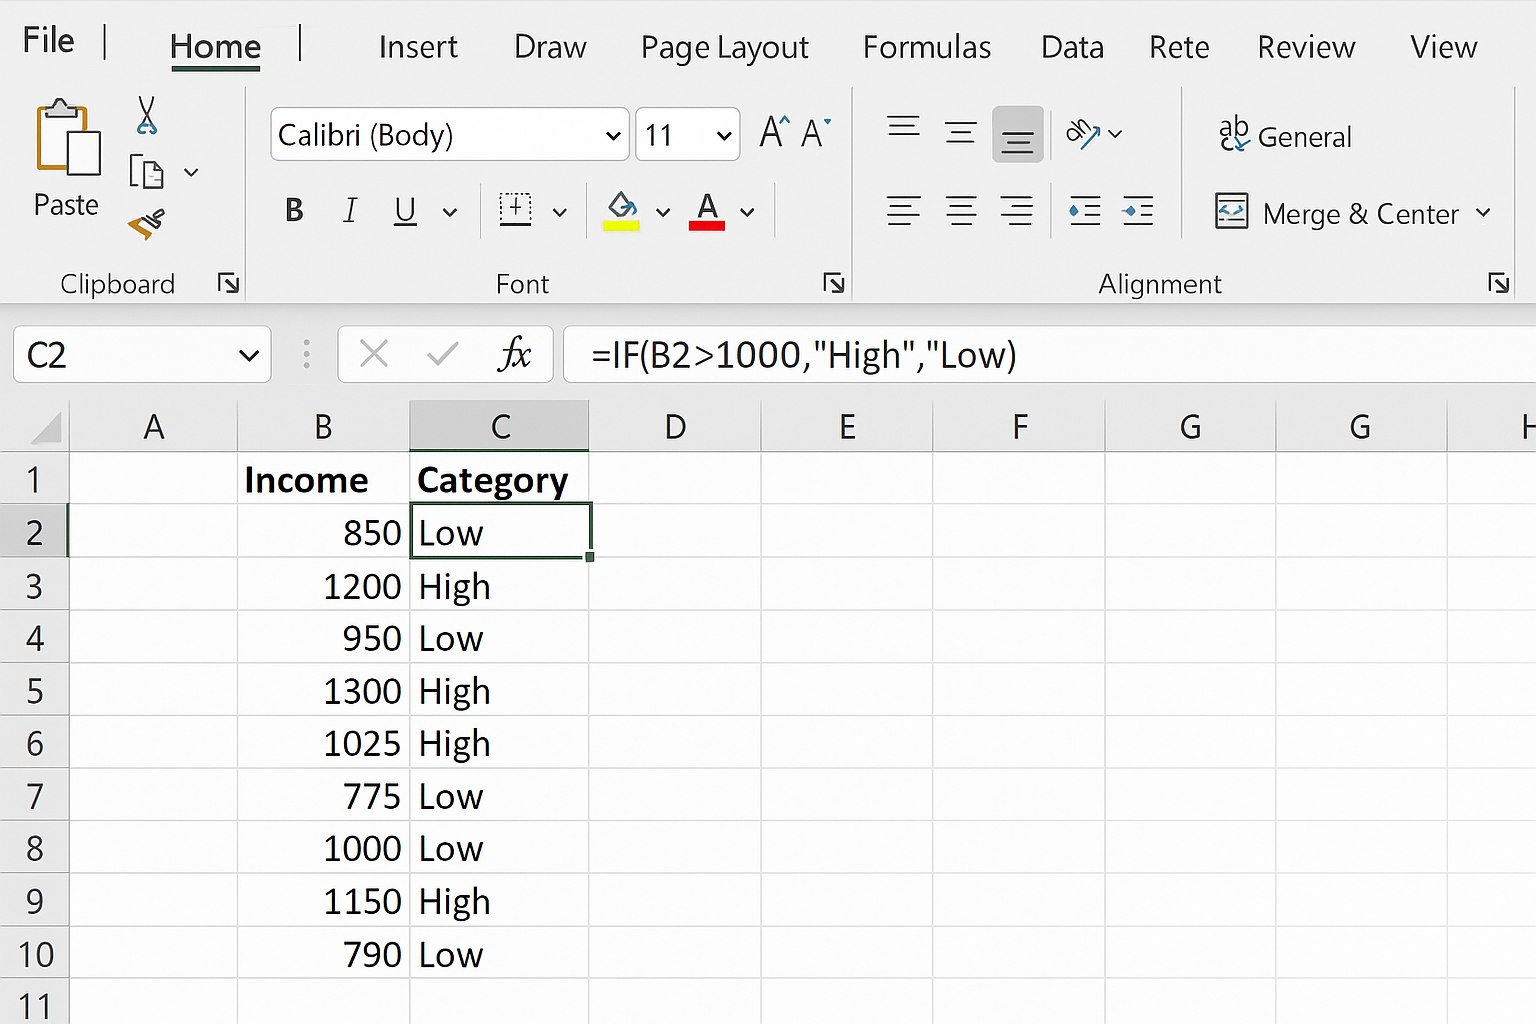Align text right
This screenshot has height=1024, width=1536.
tap(1017, 211)
